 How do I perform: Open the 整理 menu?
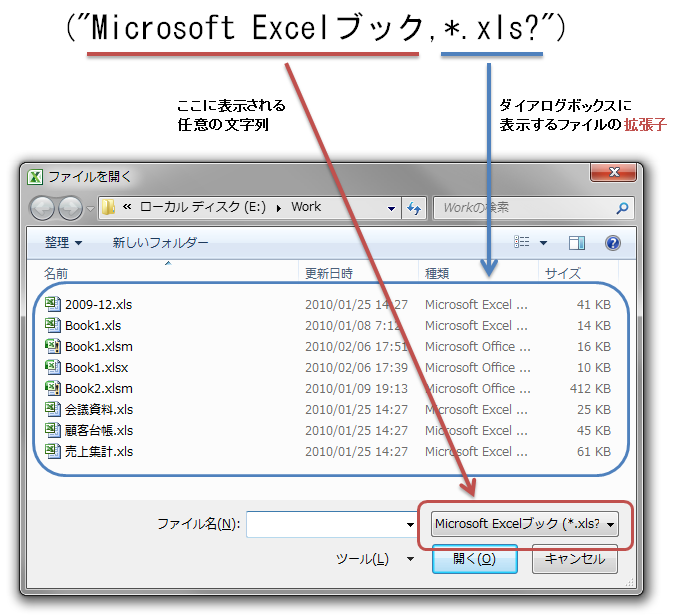[x=63, y=243]
